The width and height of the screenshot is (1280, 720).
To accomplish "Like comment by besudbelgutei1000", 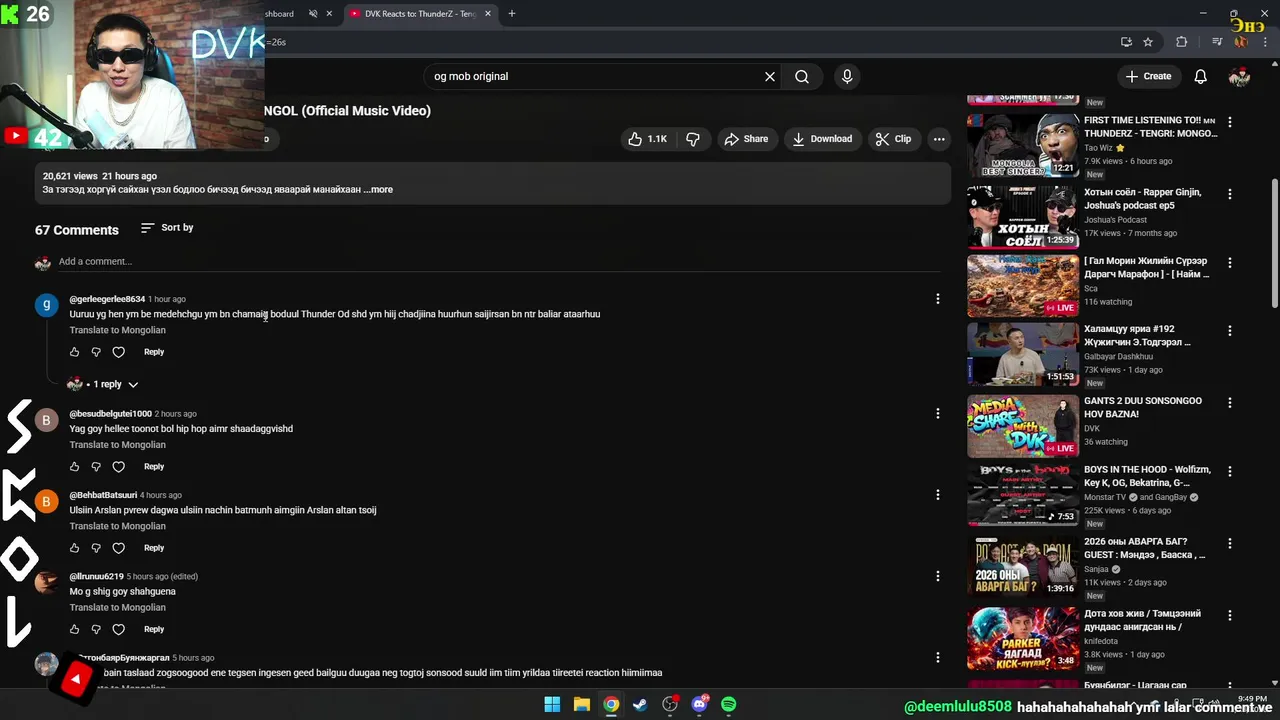I will point(74,467).
